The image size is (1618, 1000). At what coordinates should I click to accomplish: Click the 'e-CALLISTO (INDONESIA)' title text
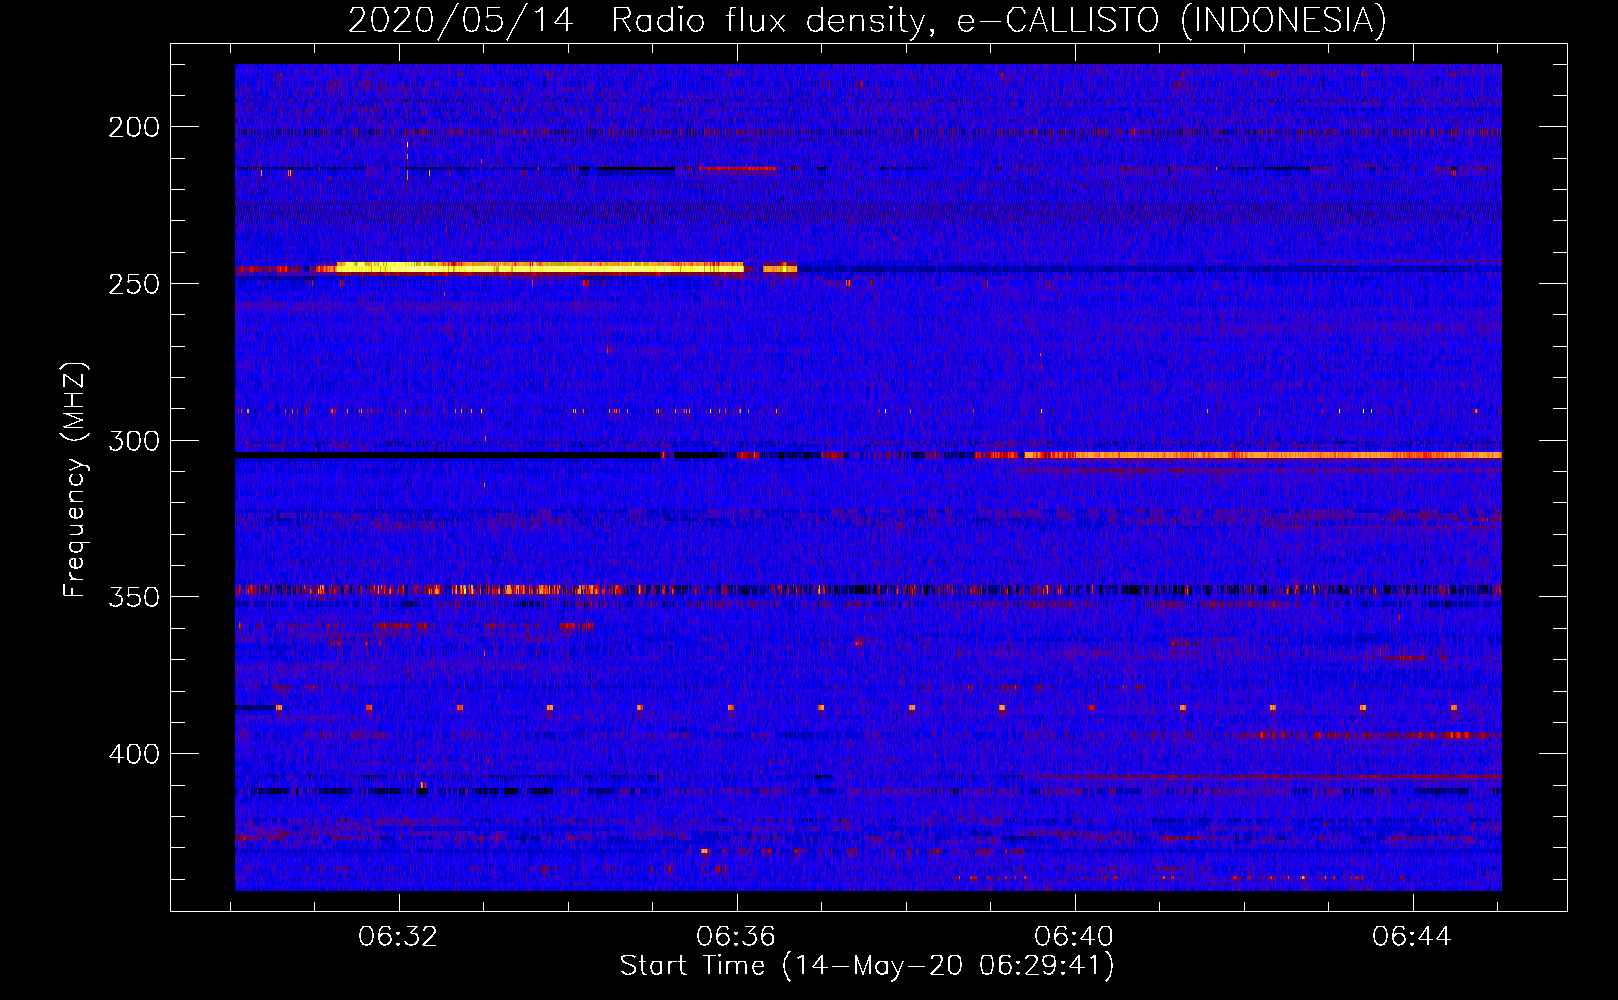[x=1172, y=20]
